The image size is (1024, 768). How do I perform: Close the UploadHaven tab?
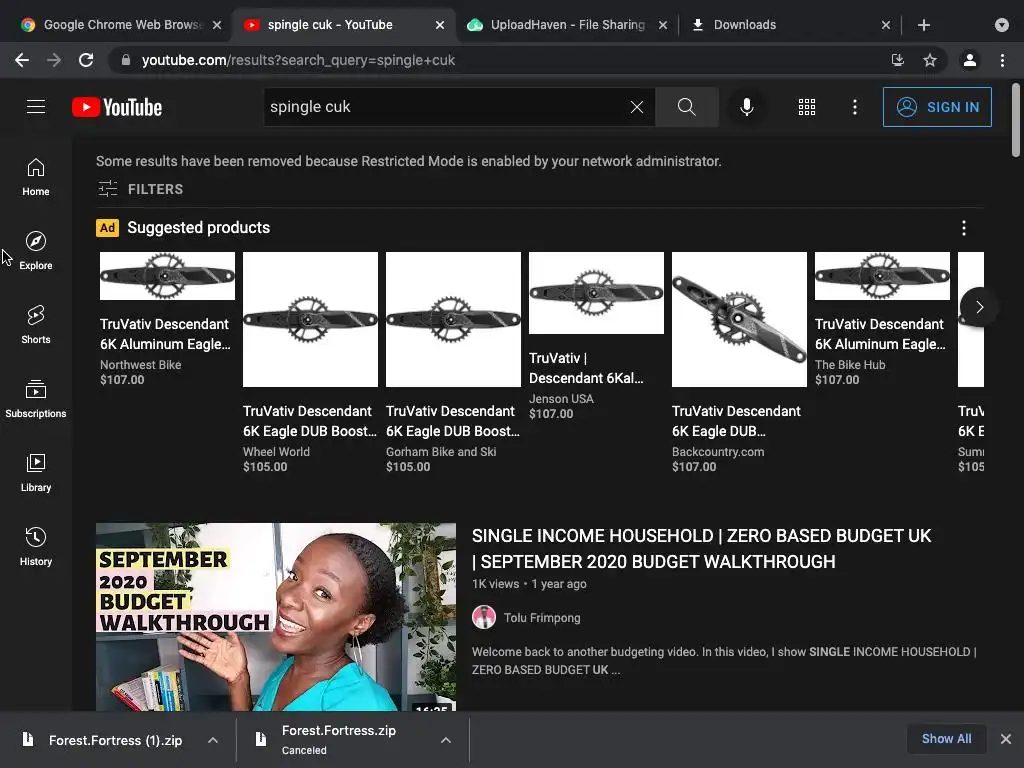pyautogui.click(x=663, y=25)
